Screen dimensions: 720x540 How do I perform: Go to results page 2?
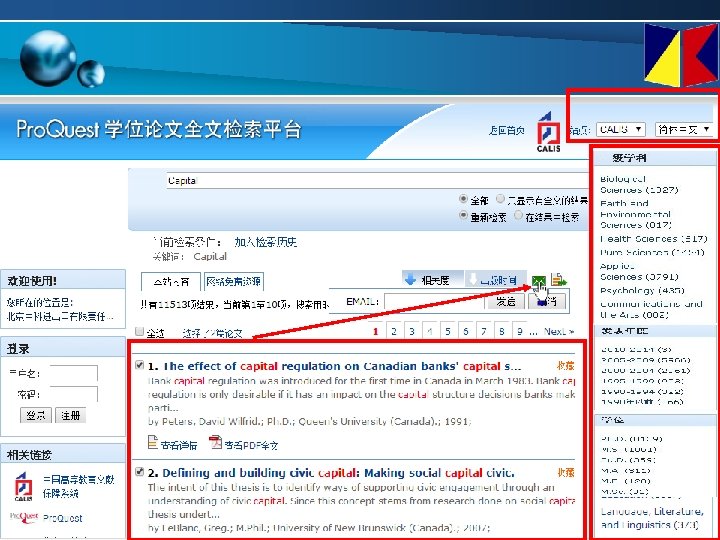394,331
